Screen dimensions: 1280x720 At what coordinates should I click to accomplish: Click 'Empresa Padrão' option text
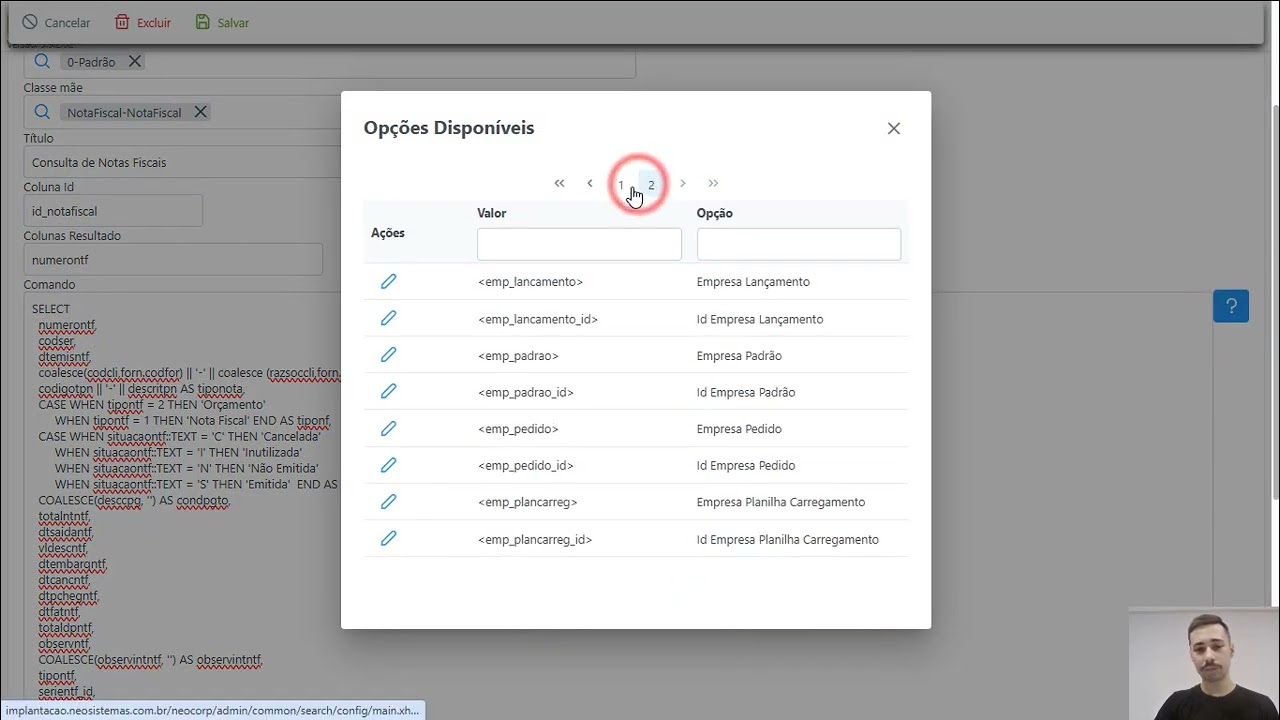point(739,356)
